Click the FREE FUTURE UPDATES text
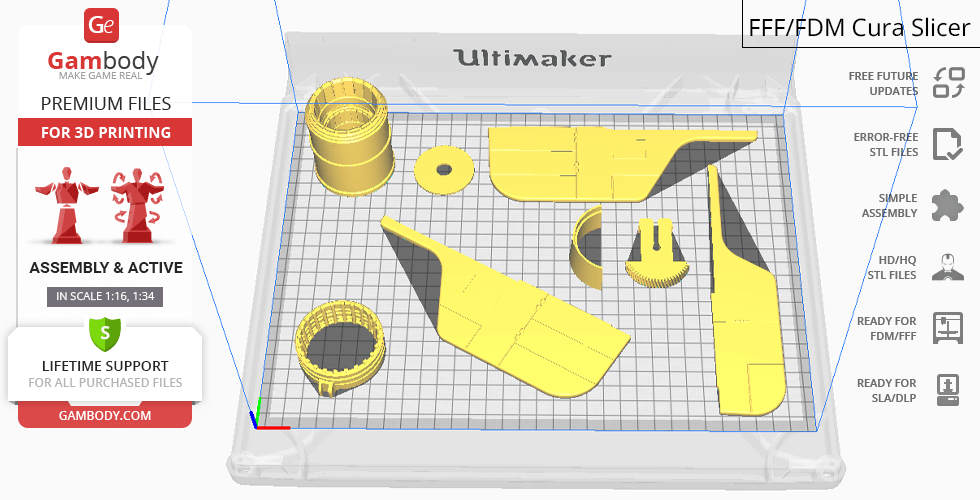The width and height of the screenshot is (980, 500). point(883,83)
